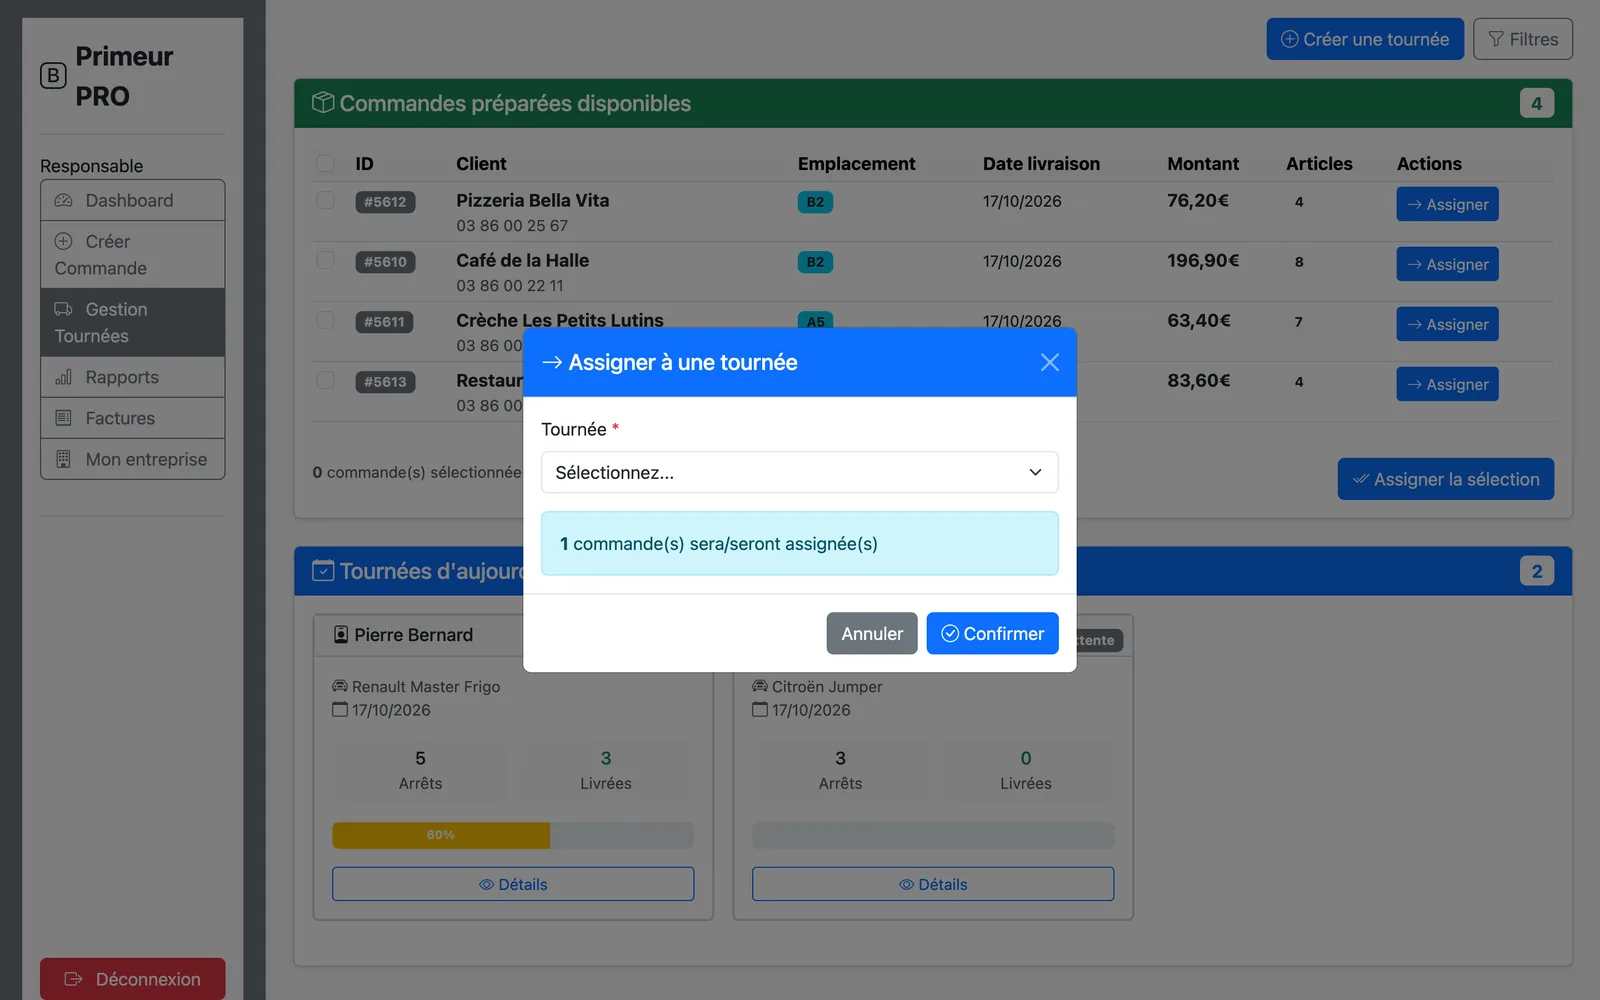Click the B2 badge for Pizzeria Bella Vita
The height and width of the screenshot is (1000, 1600).
[815, 202]
